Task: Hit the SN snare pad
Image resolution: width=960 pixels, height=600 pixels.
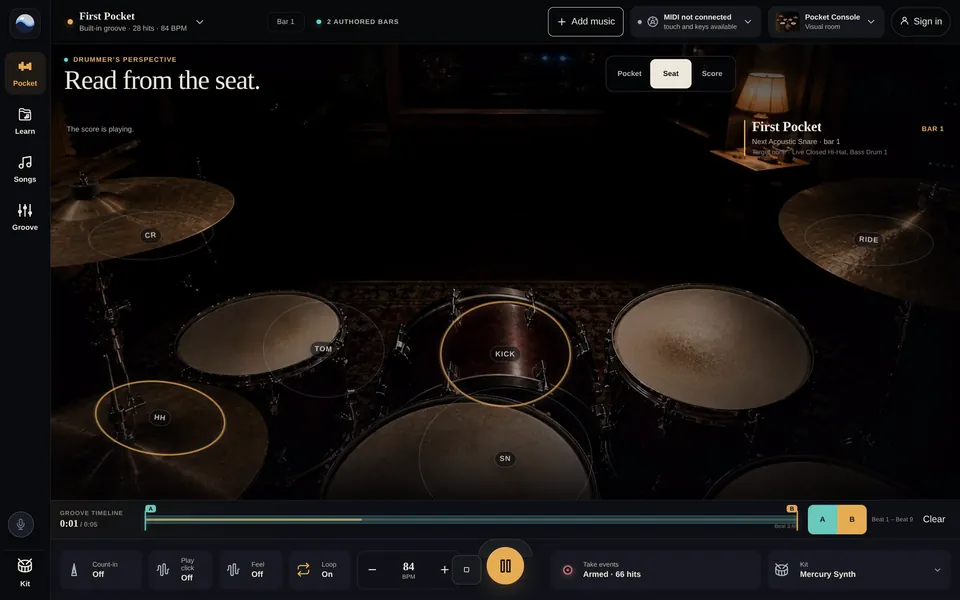Action: (504, 459)
